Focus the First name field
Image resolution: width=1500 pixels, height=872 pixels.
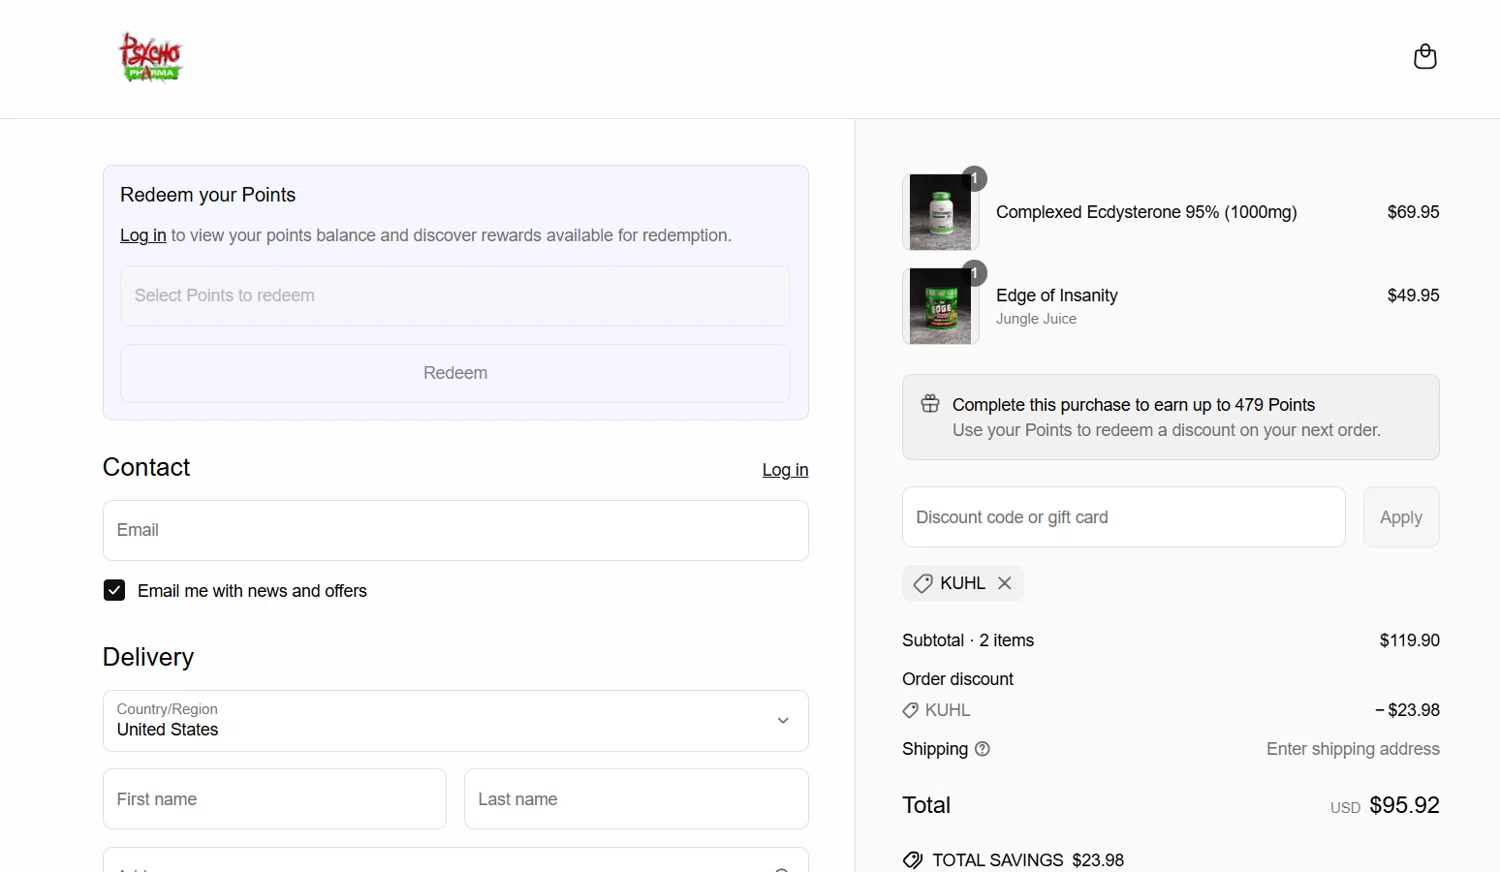(x=274, y=799)
